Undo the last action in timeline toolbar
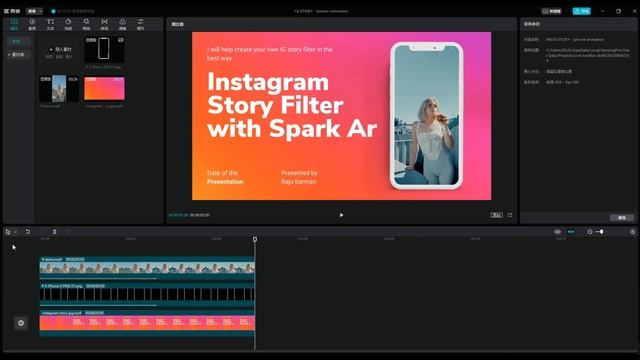Screen dimensions: 640x360 28,232
